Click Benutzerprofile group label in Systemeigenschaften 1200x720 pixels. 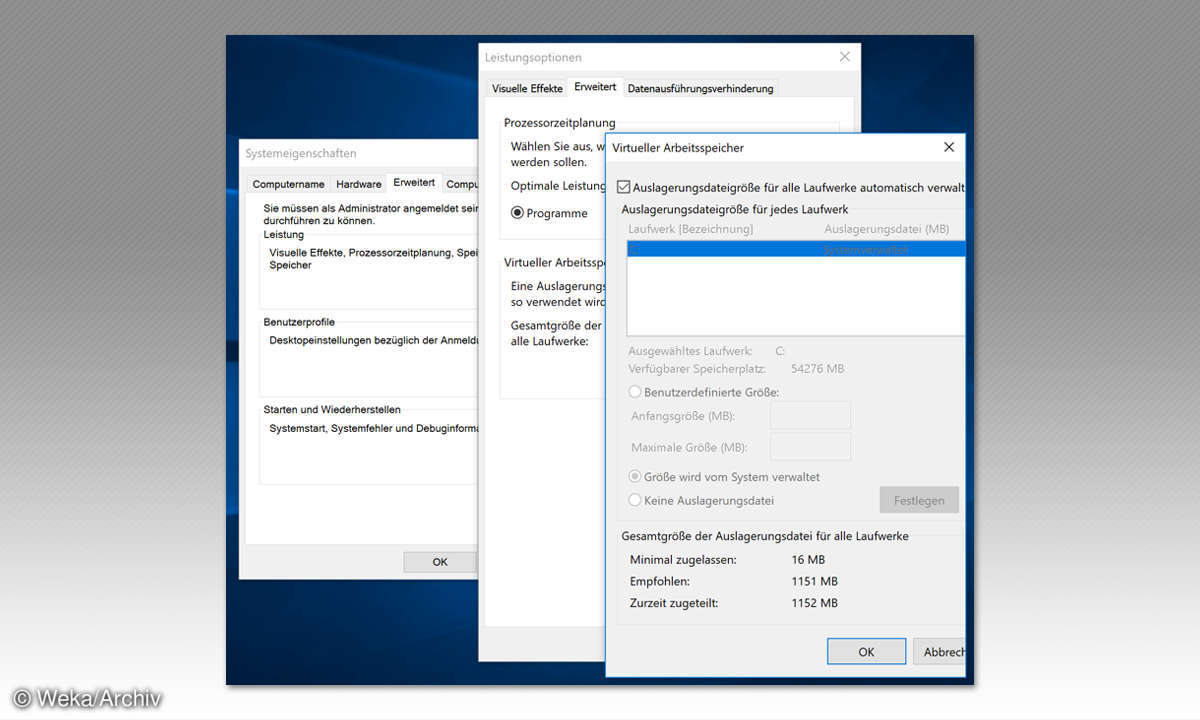tap(299, 322)
